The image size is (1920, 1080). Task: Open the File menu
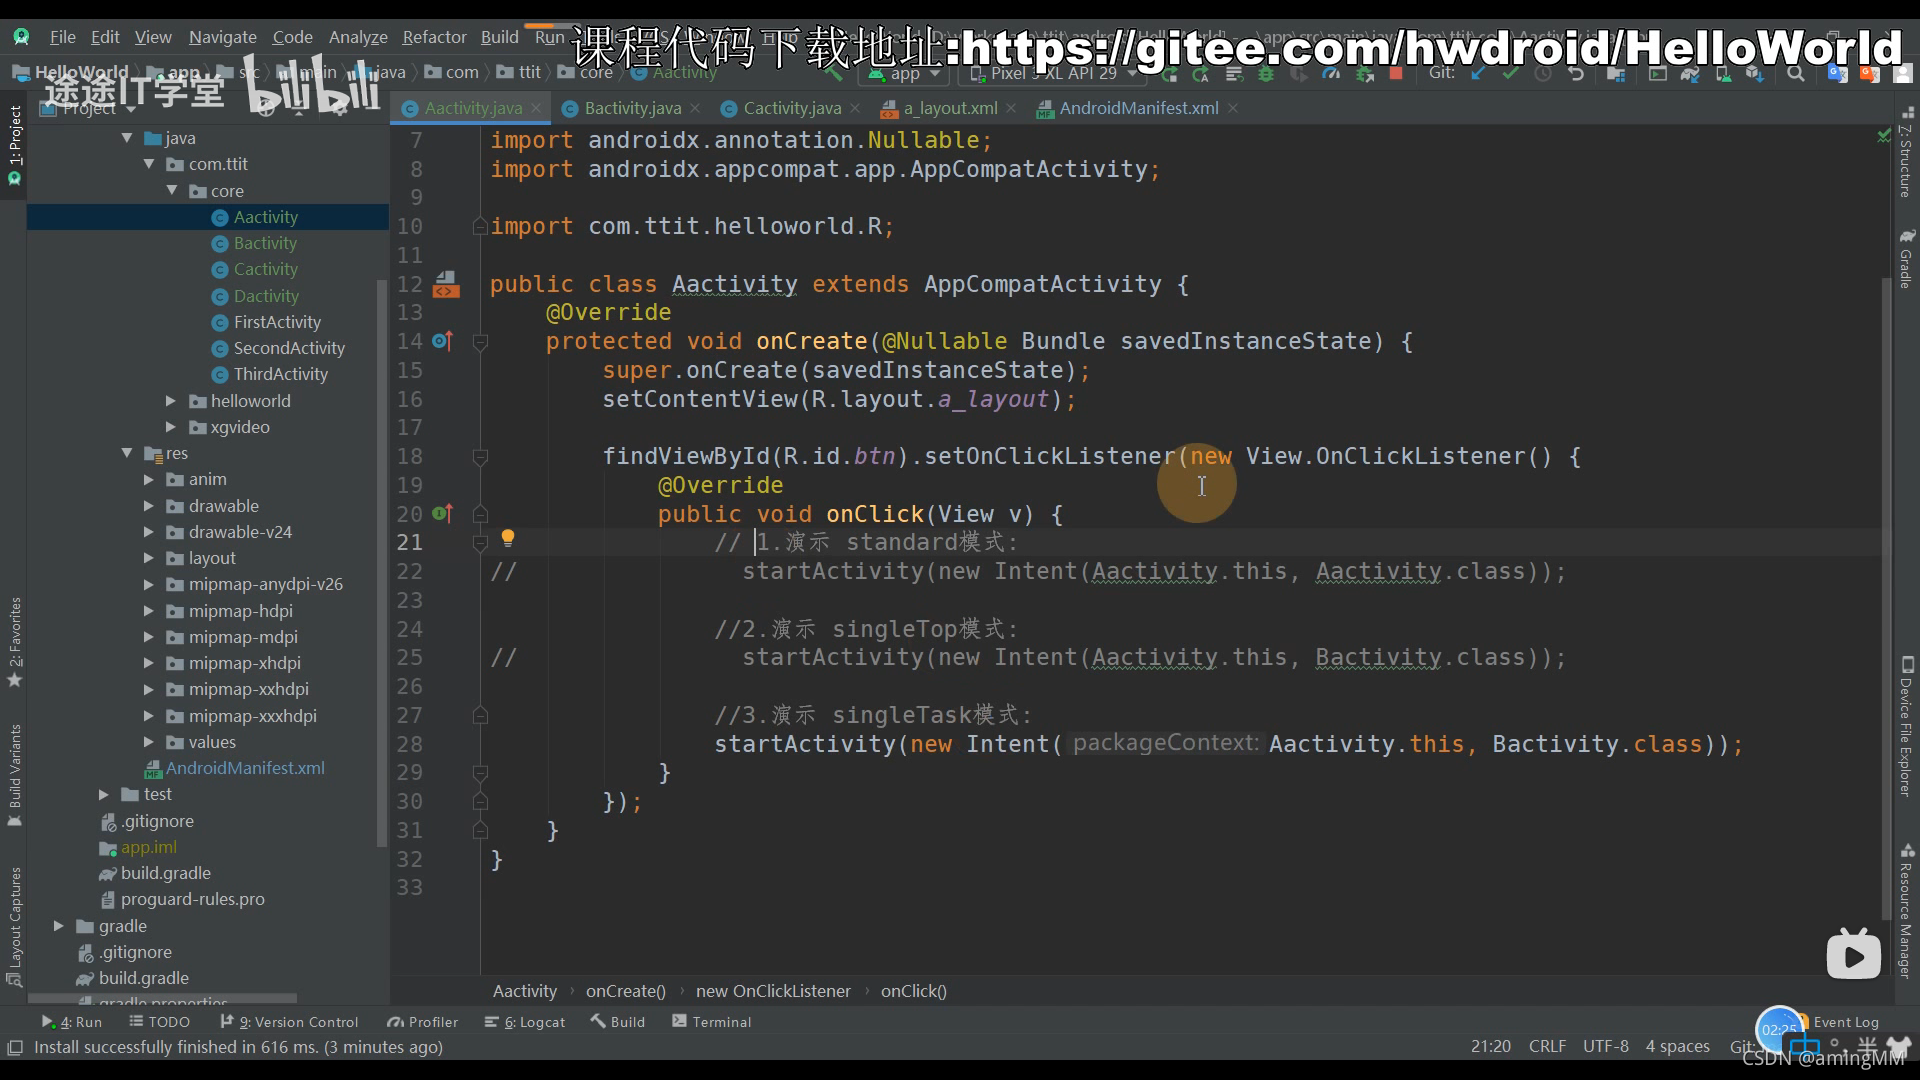tap(62, 37)
